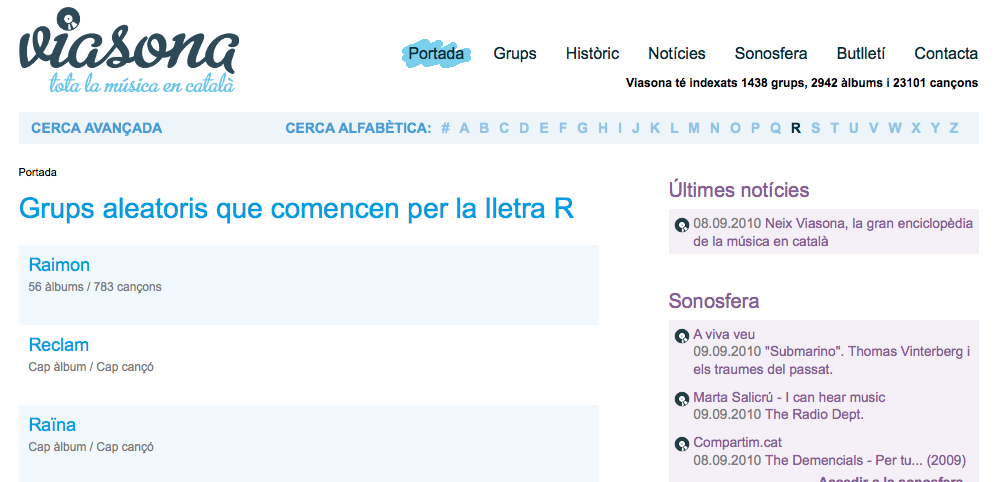Open the Portada menu item
The height and width of the screenshot is (482, 1006).
[x=436, y=53]
